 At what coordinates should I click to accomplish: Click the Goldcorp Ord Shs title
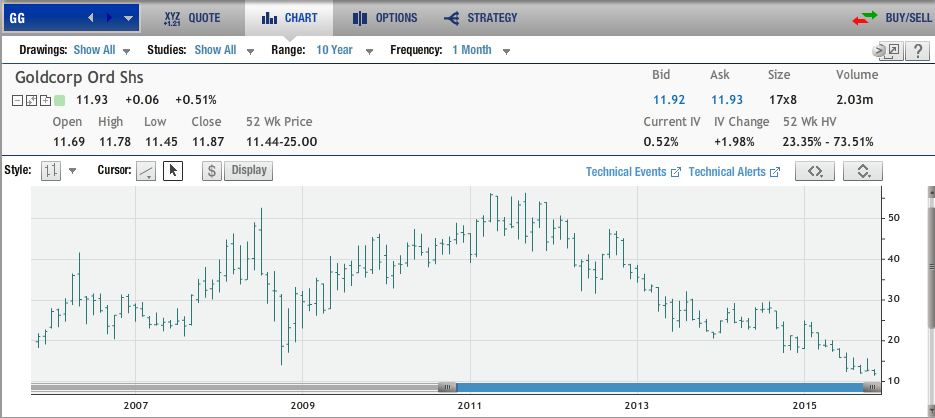click(x=79, y=78)
